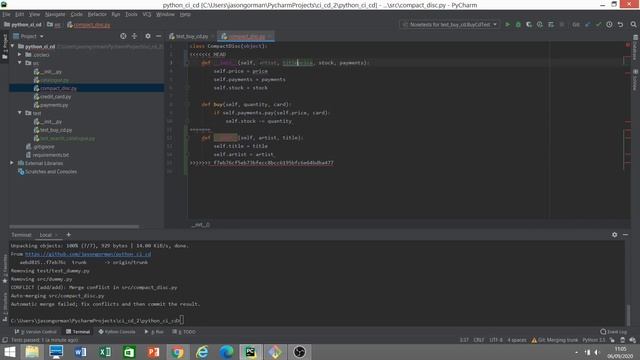Click Git Merging trunk status widget
This screenshot has width=640, height=360.
click(x=555, y=340)
